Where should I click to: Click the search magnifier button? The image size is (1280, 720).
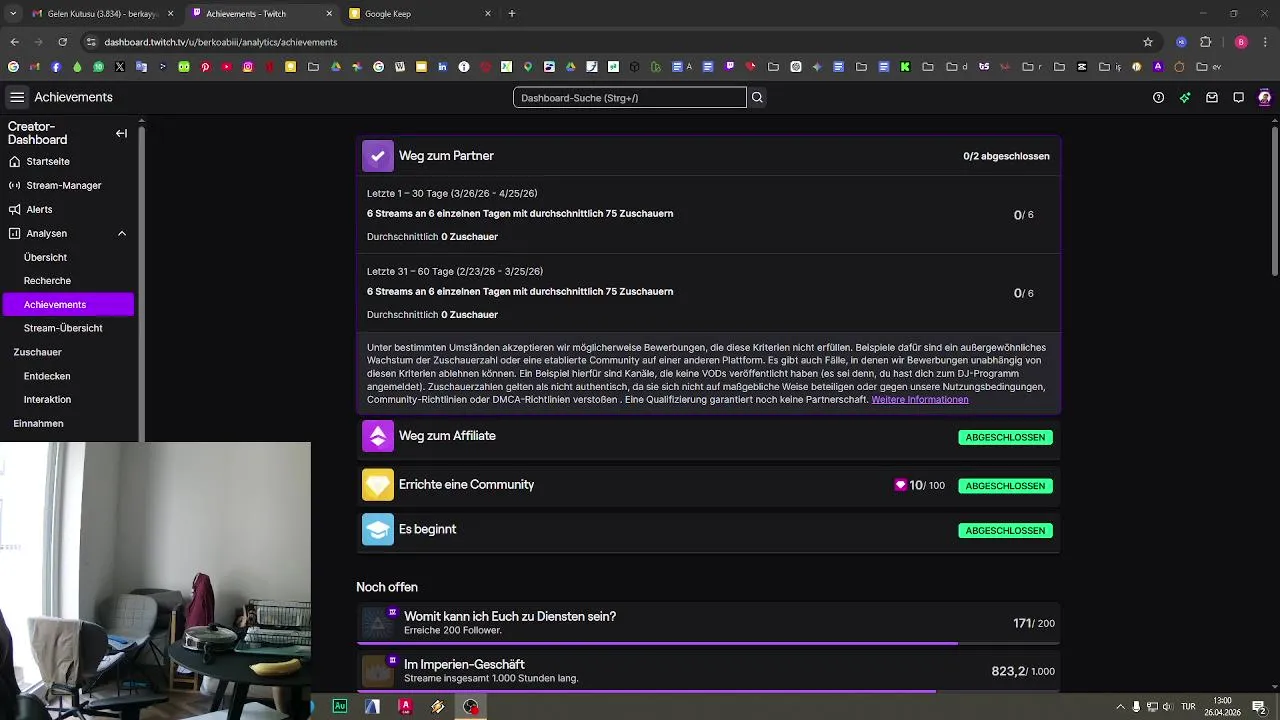[757, 98]
